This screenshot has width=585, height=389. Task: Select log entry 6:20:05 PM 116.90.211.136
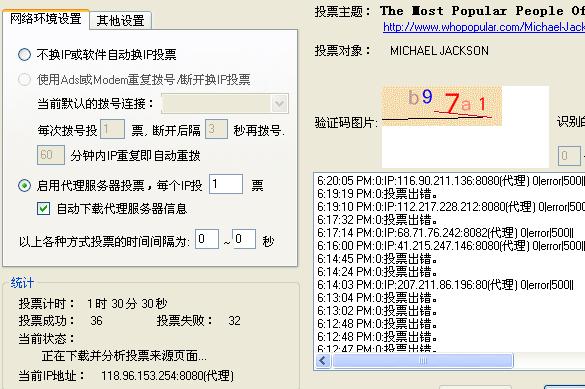pyautogui.click(x=450, y=181)
